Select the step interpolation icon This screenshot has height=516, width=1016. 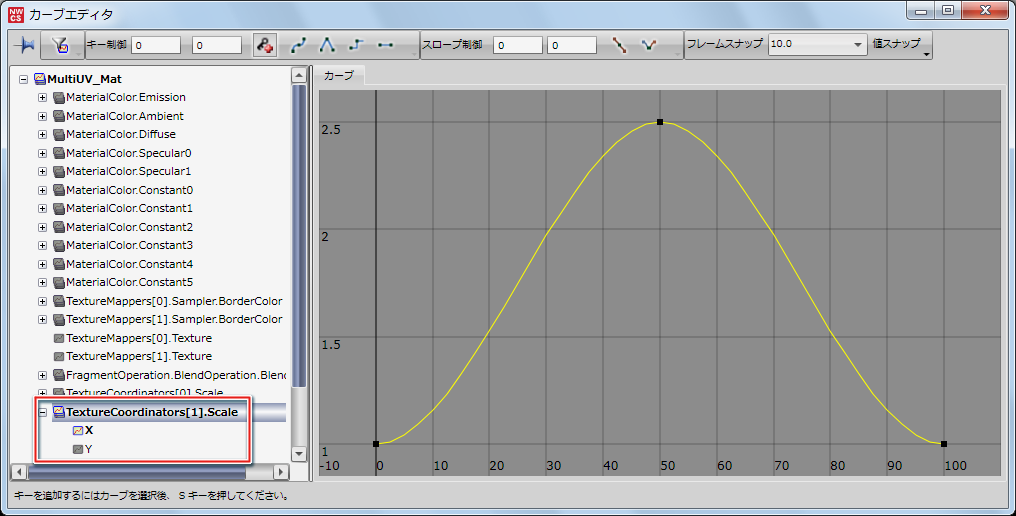(x=356, y=45)
